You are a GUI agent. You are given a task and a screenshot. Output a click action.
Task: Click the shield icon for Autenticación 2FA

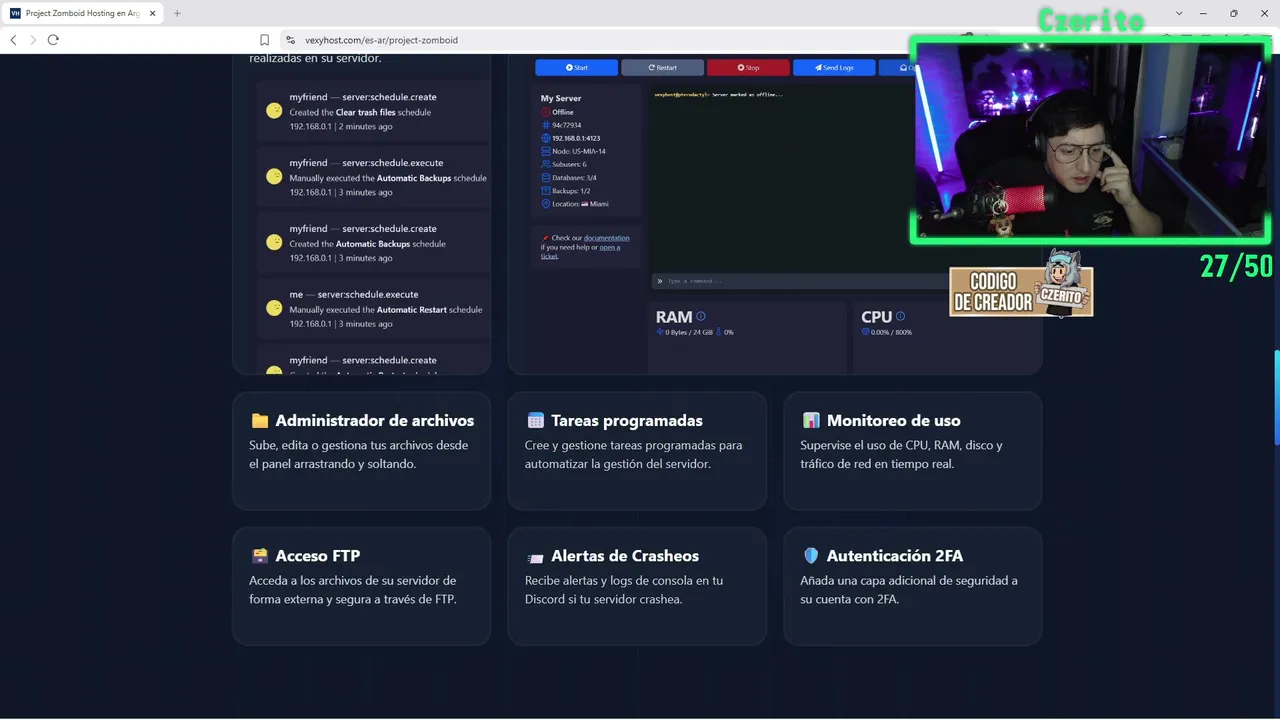(811, 556)
